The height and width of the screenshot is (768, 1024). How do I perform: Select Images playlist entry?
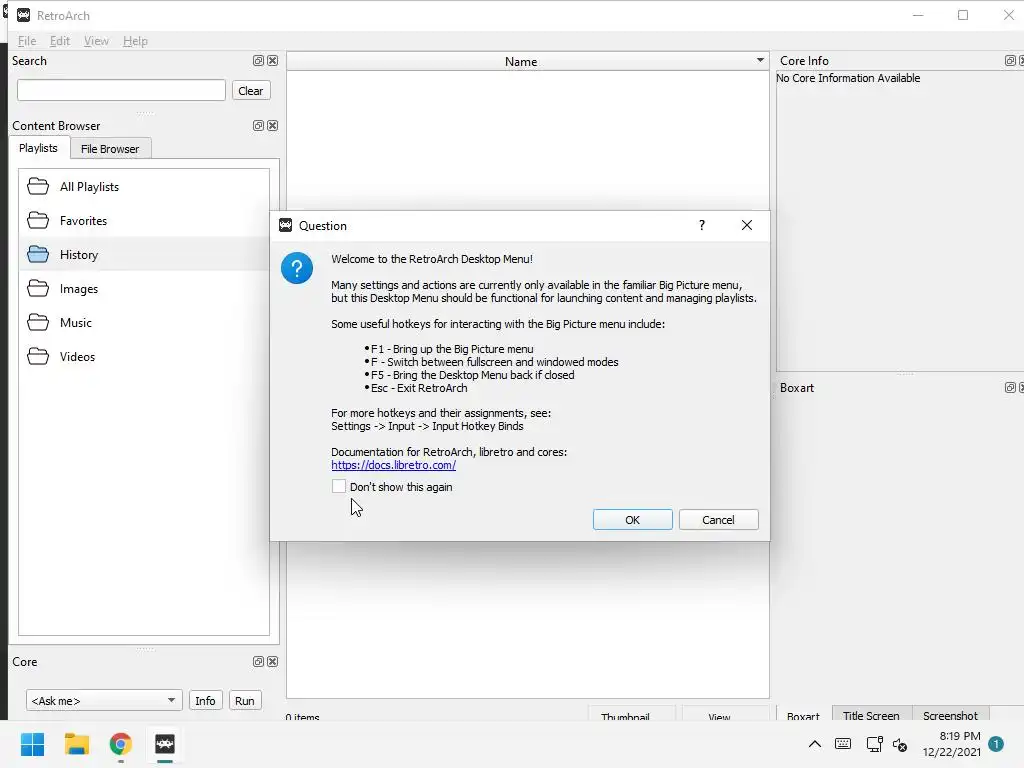(x=144, y=289)
